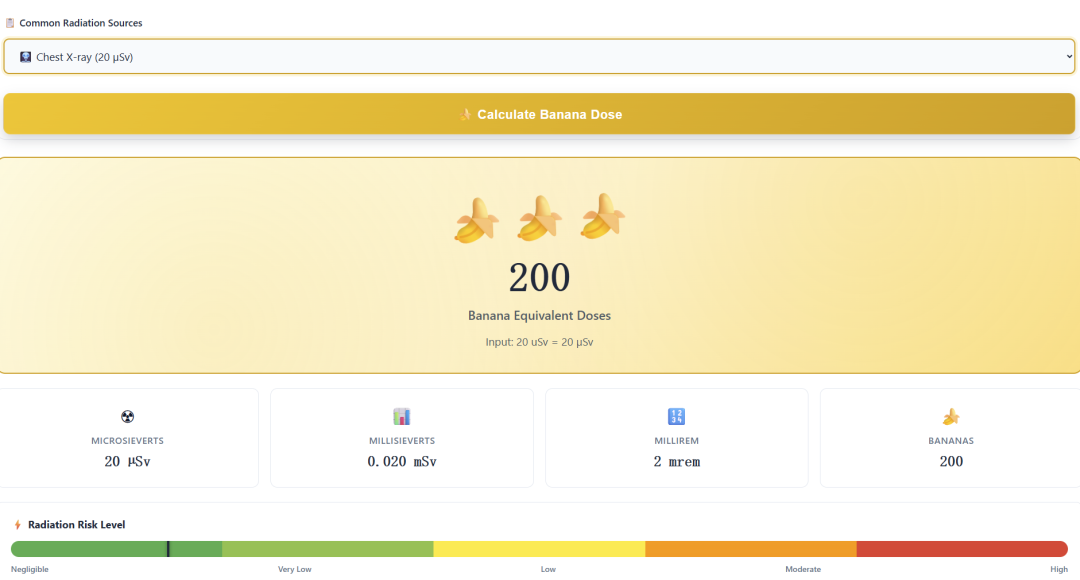
Task: Open the Common Radiation Sources dropdown
Action: point(539,56)
